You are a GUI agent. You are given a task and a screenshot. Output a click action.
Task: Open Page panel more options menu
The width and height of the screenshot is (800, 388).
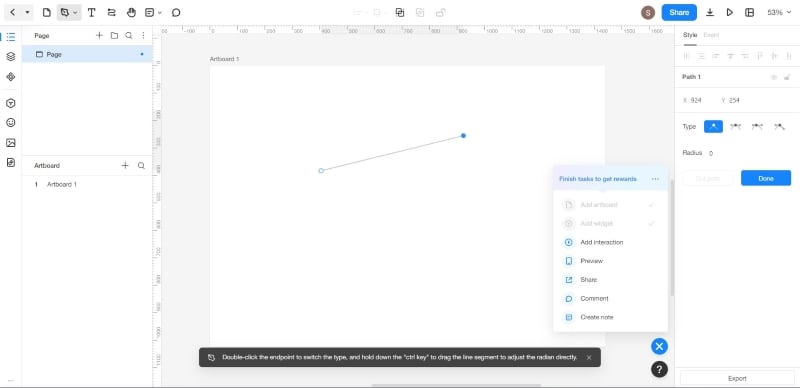(x=143, y=35)
